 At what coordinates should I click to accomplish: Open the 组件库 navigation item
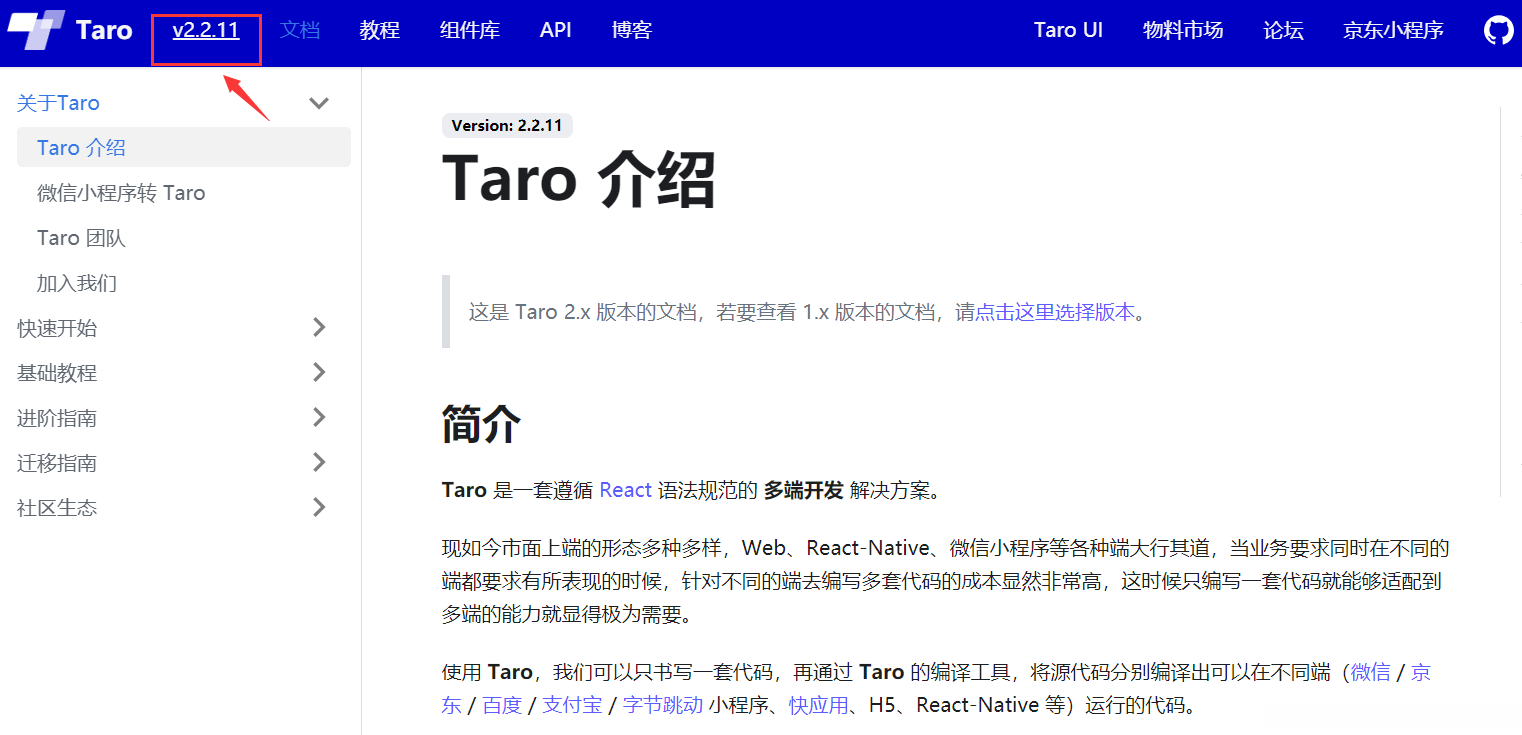pyautogui.click(x=468, y=30)
